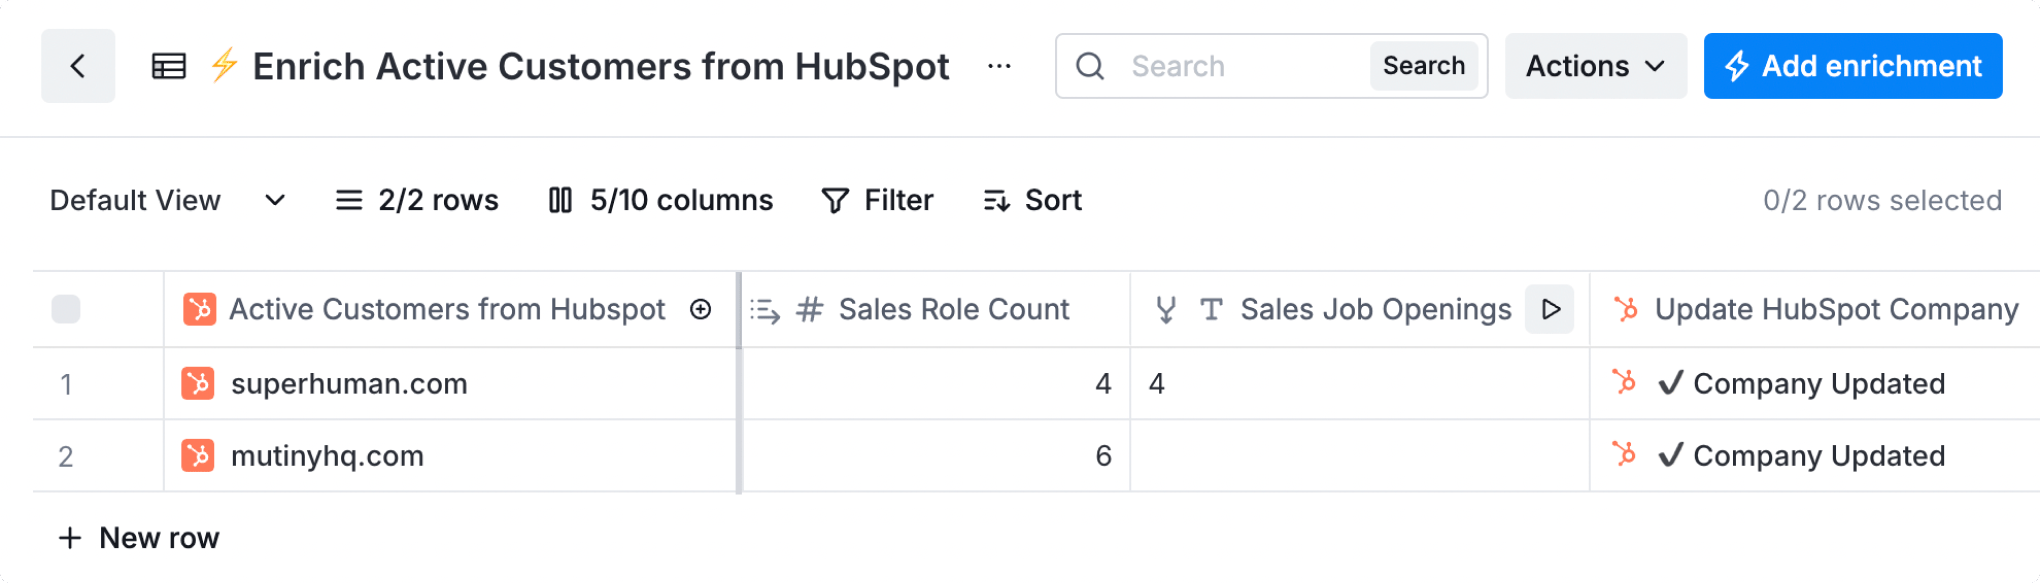Run the Sales Job Openings column play button
The width and height of the screenshot is (2040, 584).
[x=1550, y=310]
